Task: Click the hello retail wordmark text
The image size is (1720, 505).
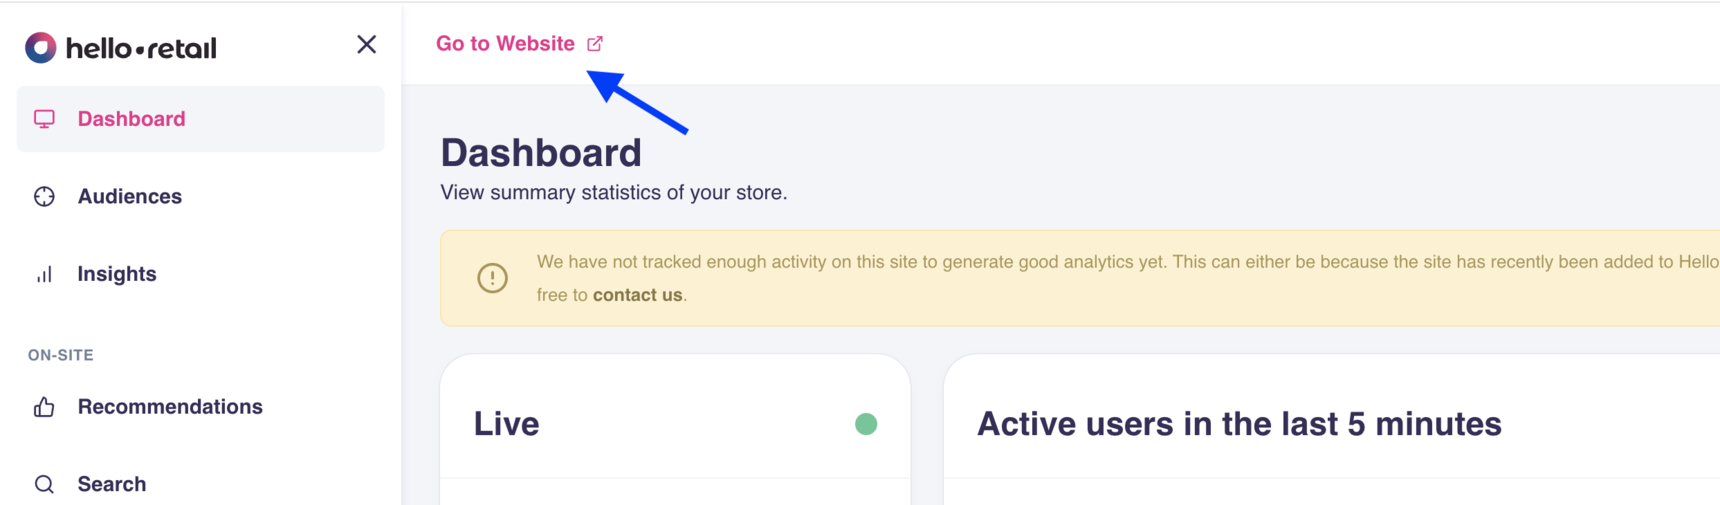Action: tap(141, 48)
